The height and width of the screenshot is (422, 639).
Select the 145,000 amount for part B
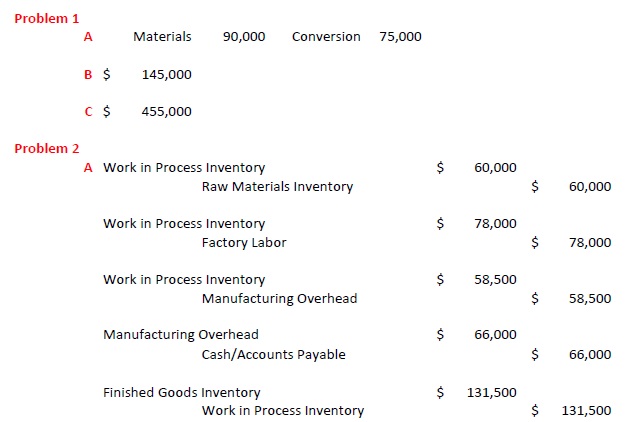coord(167,74)
